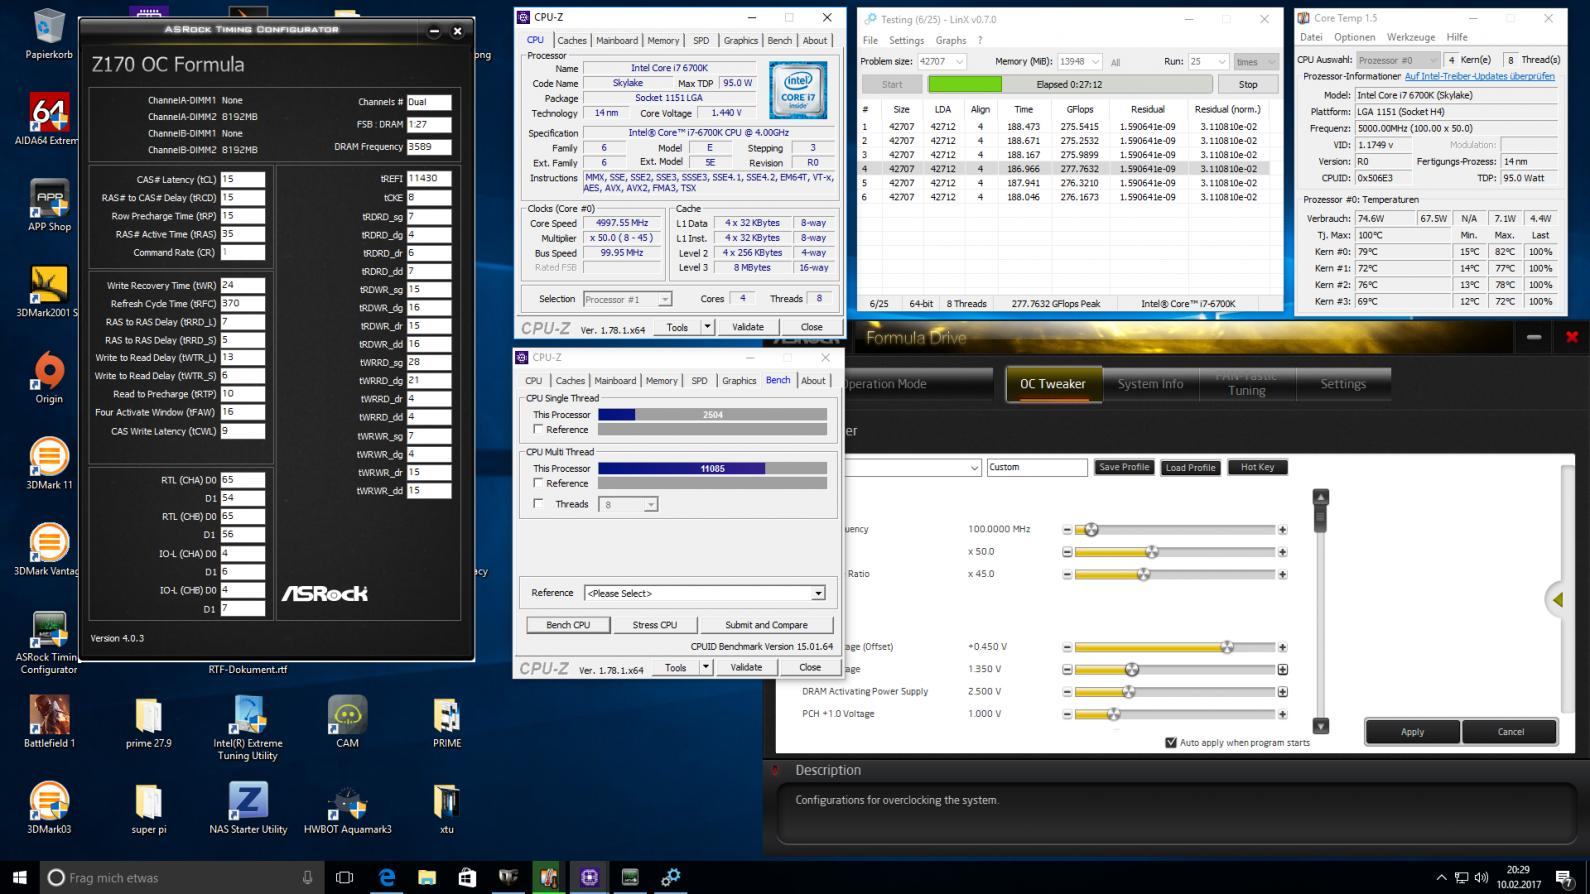This screenshot has height=894, width=1590.
Task: Click the Bench CPU button
Action: 568,625
